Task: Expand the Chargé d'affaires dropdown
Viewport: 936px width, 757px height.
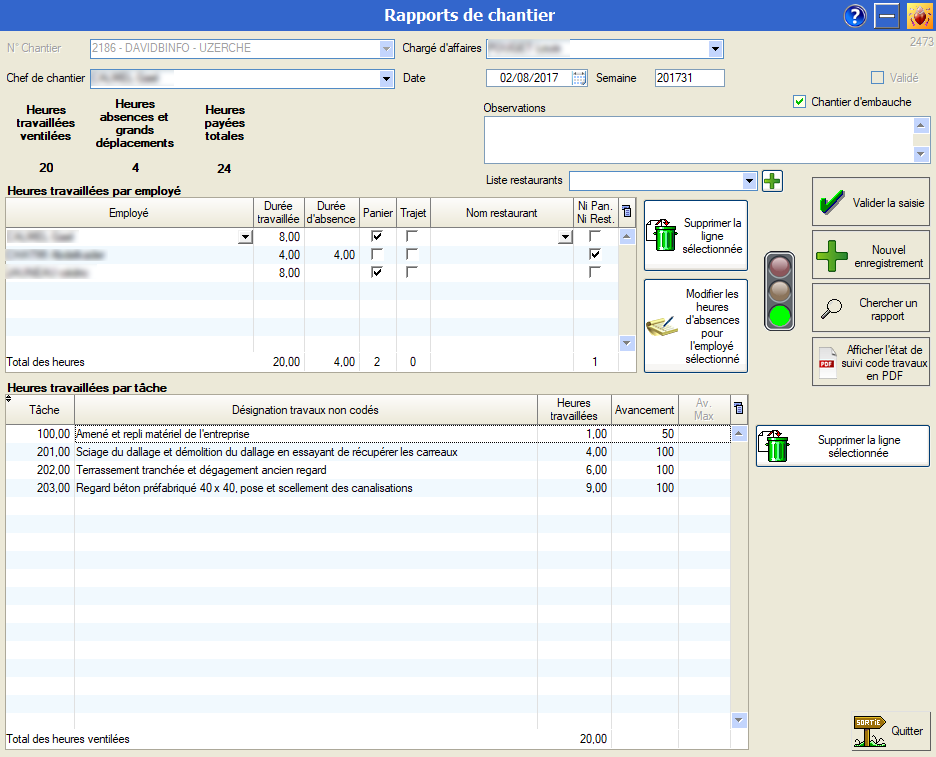Action: [715, 49]
